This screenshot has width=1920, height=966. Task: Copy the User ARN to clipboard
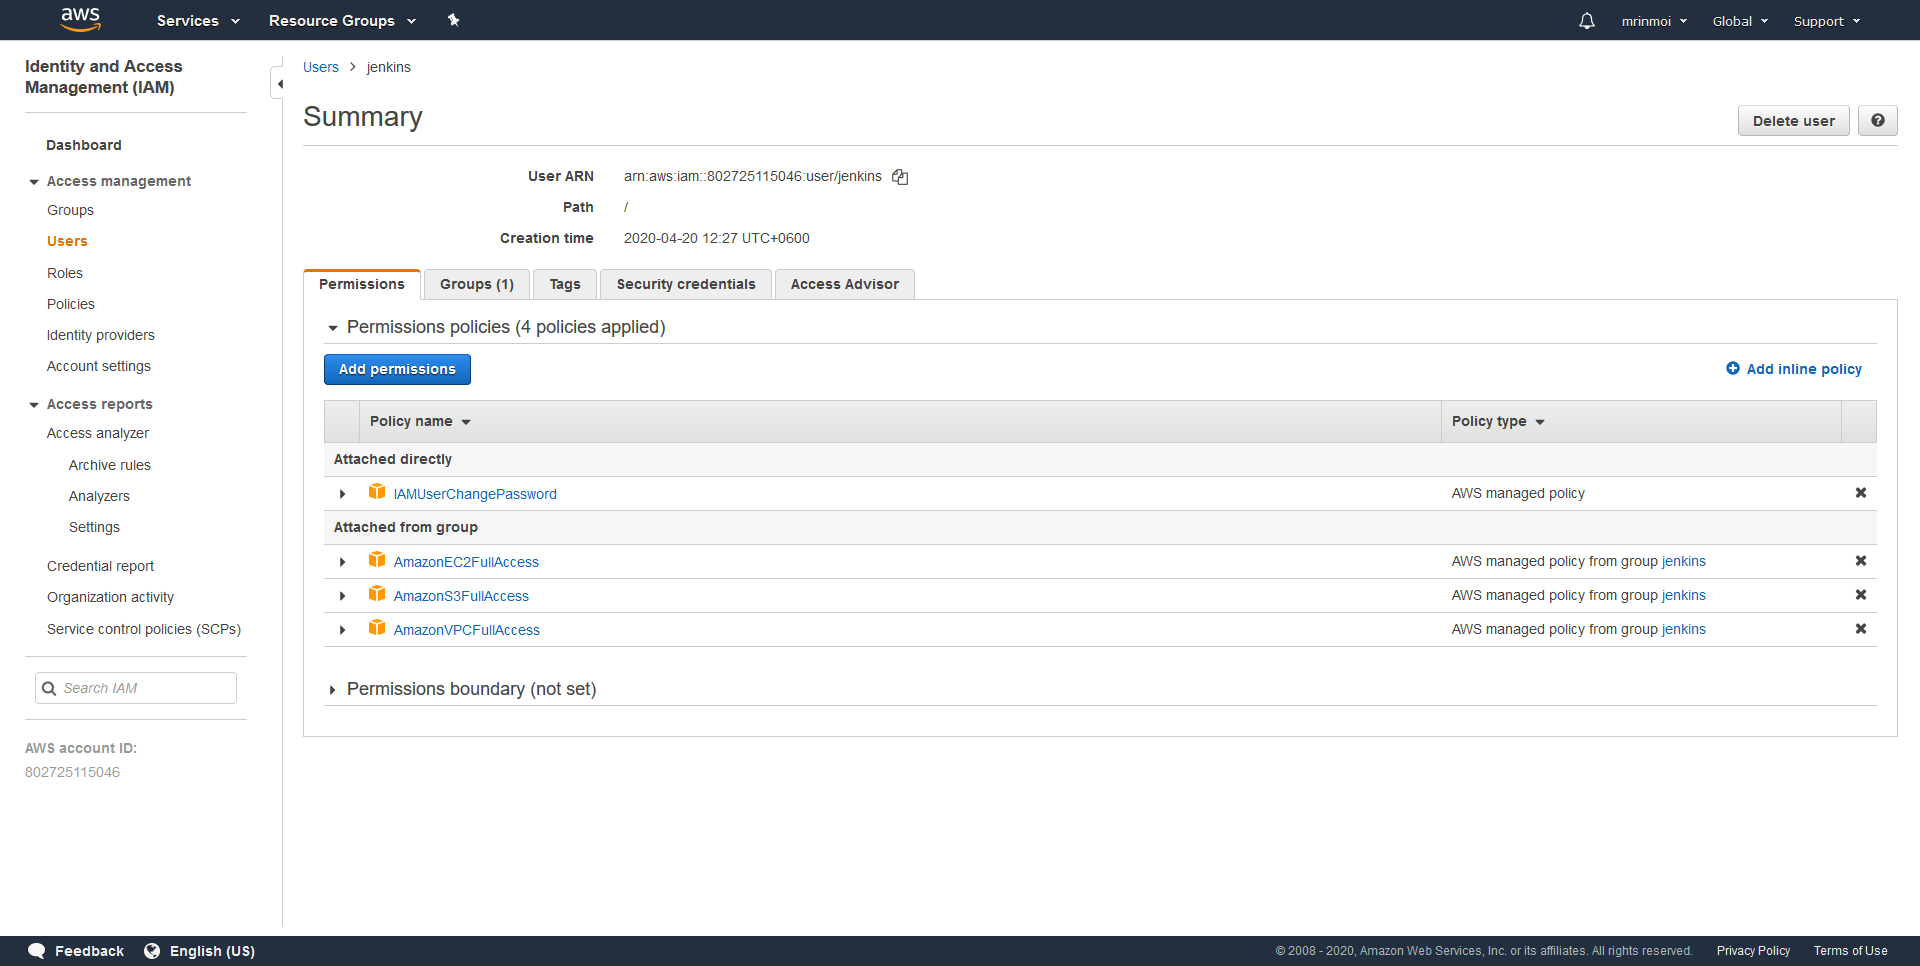tap(900, 177)
